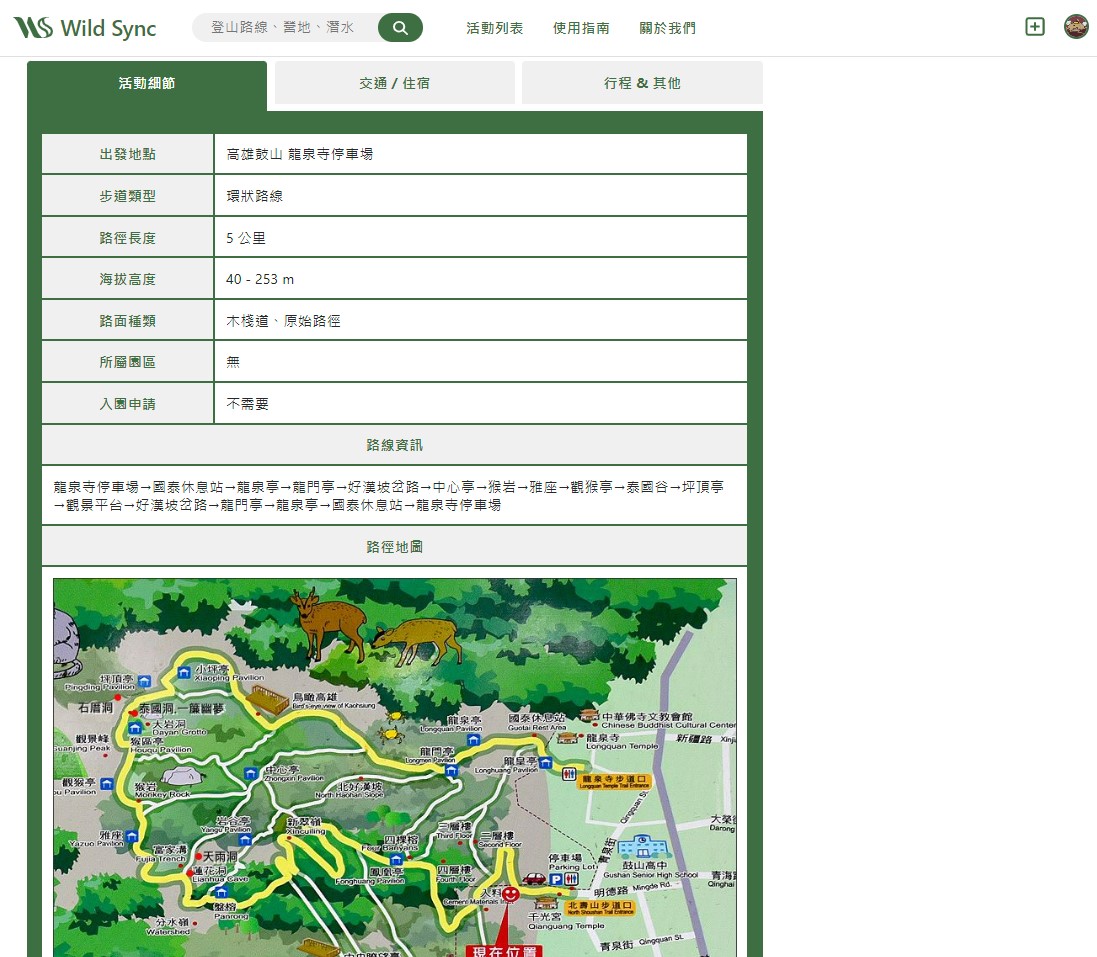The height and width of the screenshot is (957, 1097).
Task: Click the 海拔高度 label cell
Action: point(127,279)
